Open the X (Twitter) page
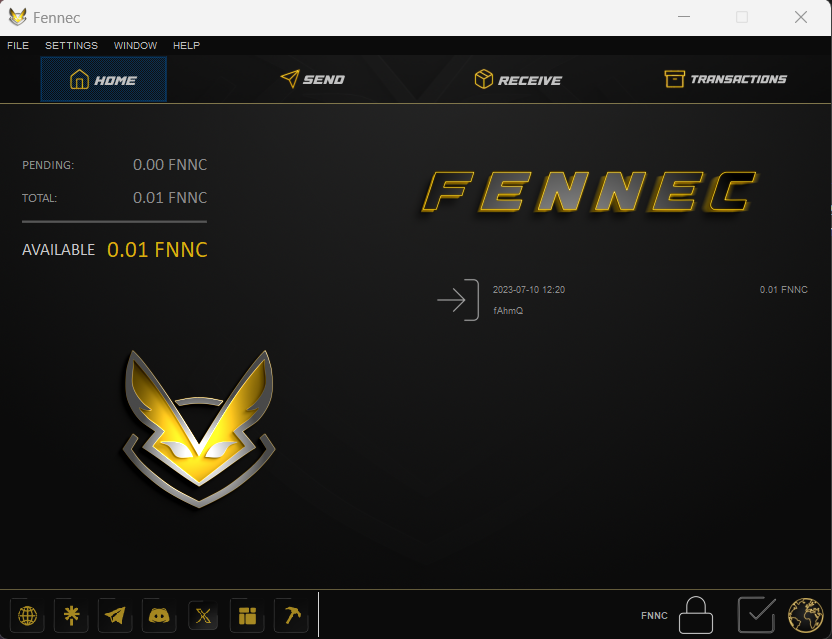This screenshot has height=639, width=832. [x=203, y=616]
